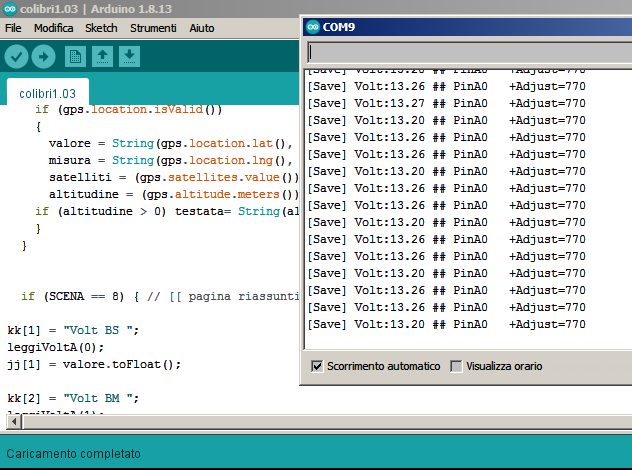This screenshot has height=470, width=632.
Task: Open the Modifica menu
Action: [53, 28]
